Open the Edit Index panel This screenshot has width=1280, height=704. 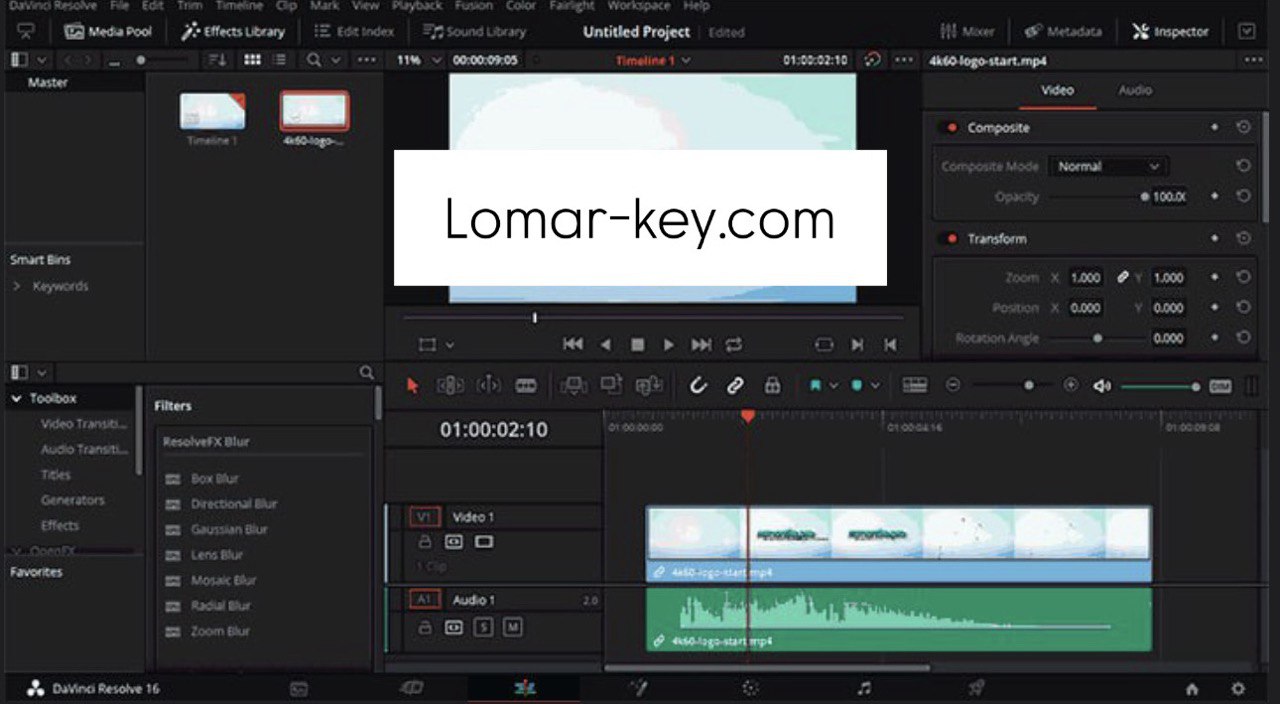[x=355, y=31]
